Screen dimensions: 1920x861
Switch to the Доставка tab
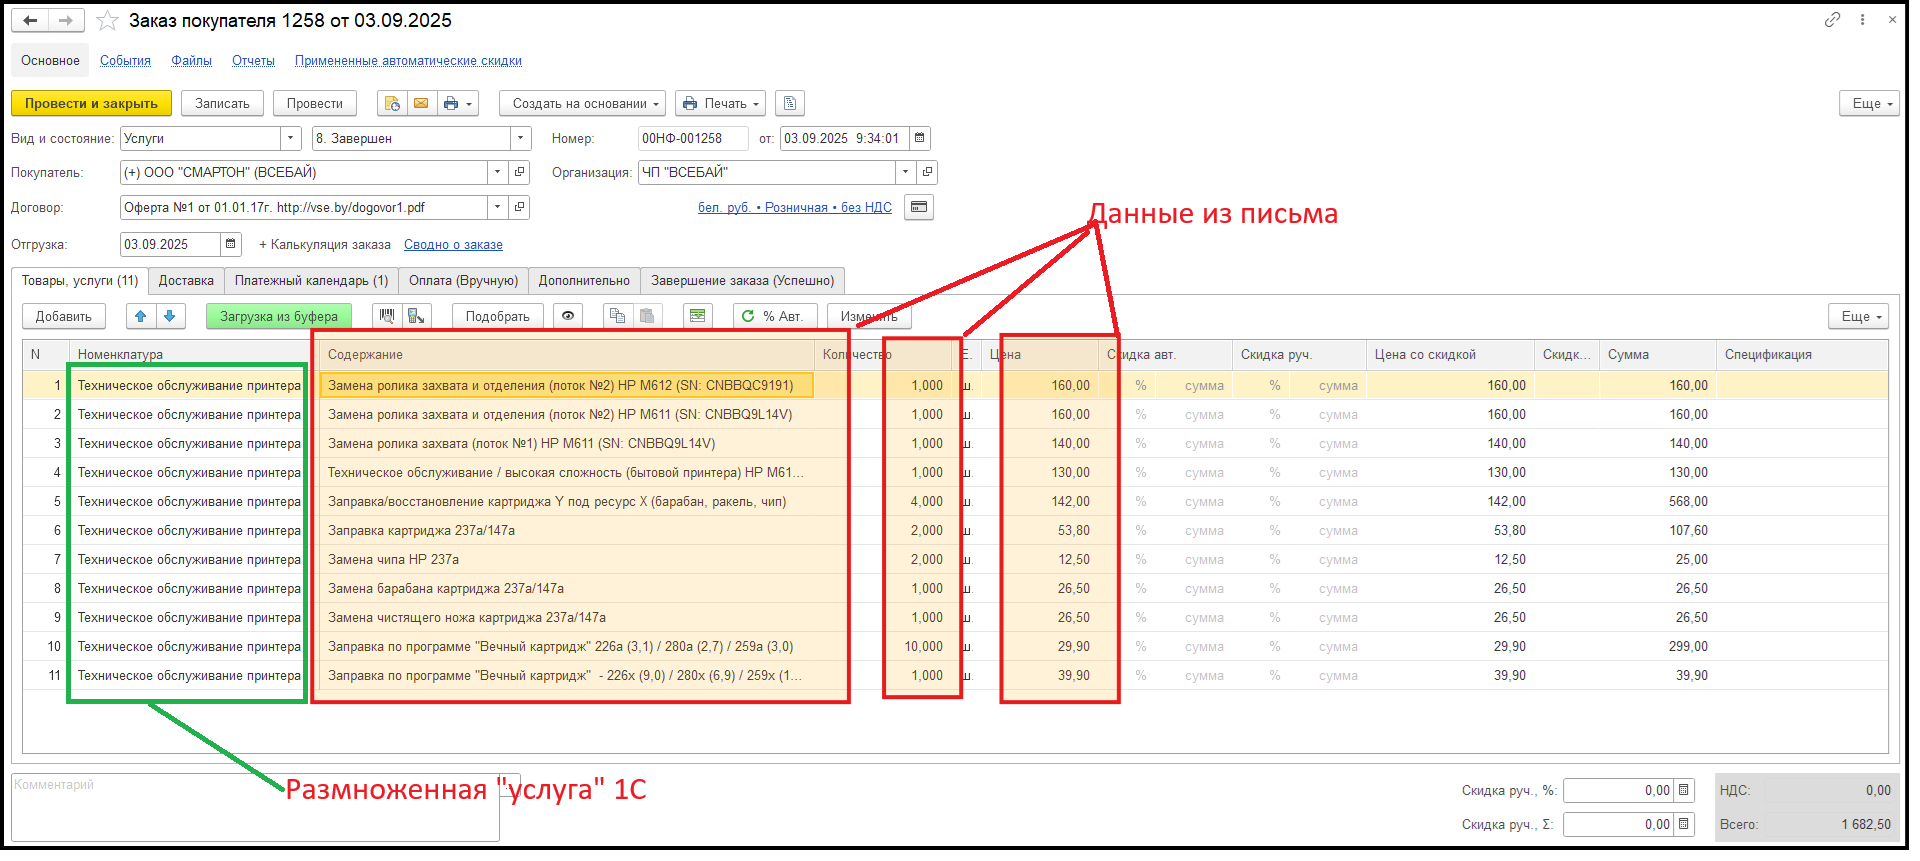pyautogui.click(x=186, y=281)
